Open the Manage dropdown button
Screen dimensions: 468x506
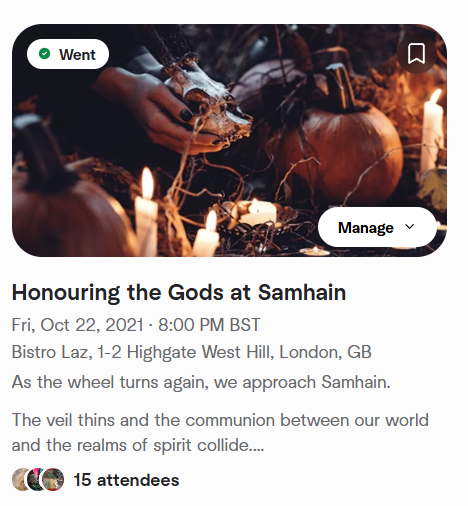[377, 227]
